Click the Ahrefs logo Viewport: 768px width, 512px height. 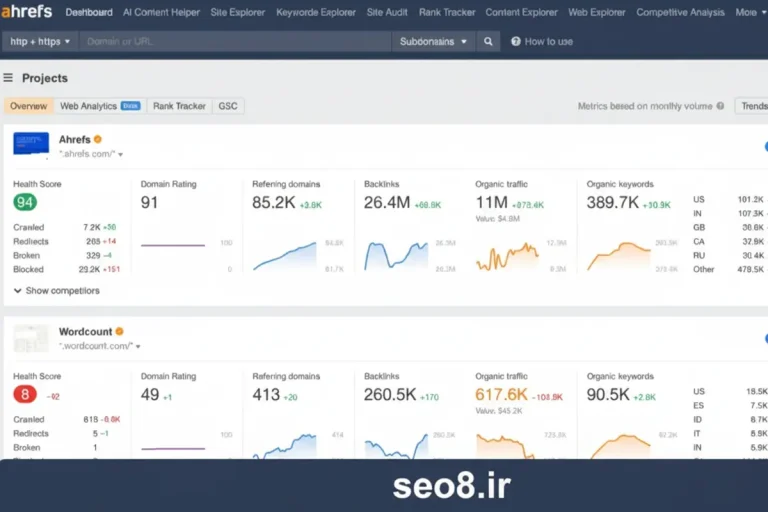click(26, 11)
